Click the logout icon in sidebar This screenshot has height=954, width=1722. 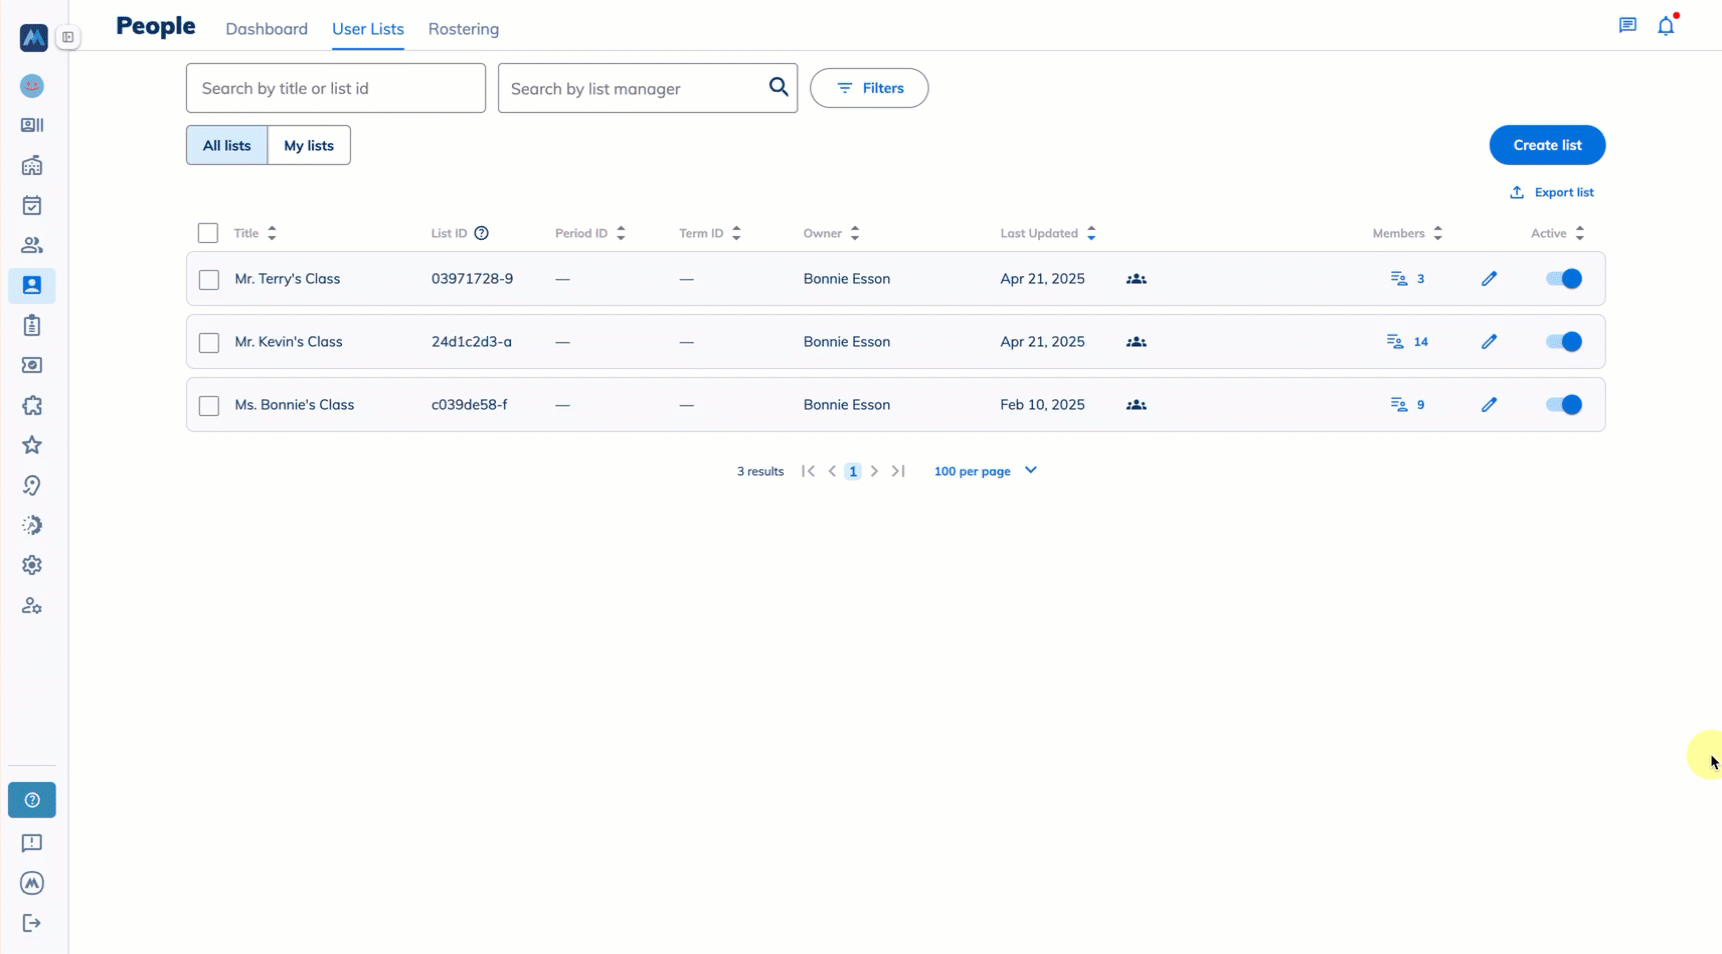pyautogui.click(x=32, y=923)
